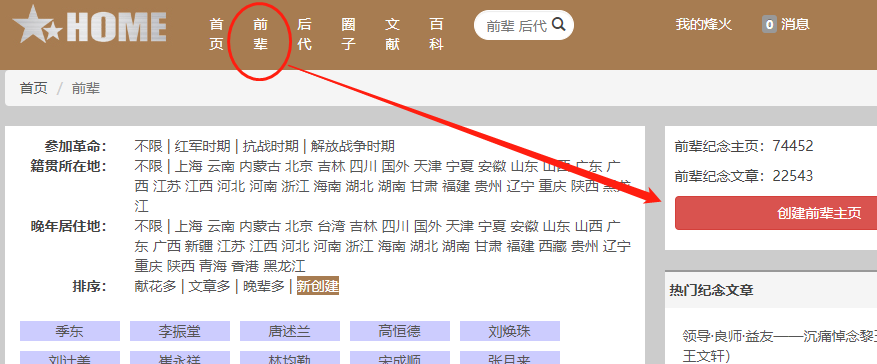This screenshot has height=364, width=877.
Task: Choose 上海 in the 晚年居住地 row
Action: point(188,226)
